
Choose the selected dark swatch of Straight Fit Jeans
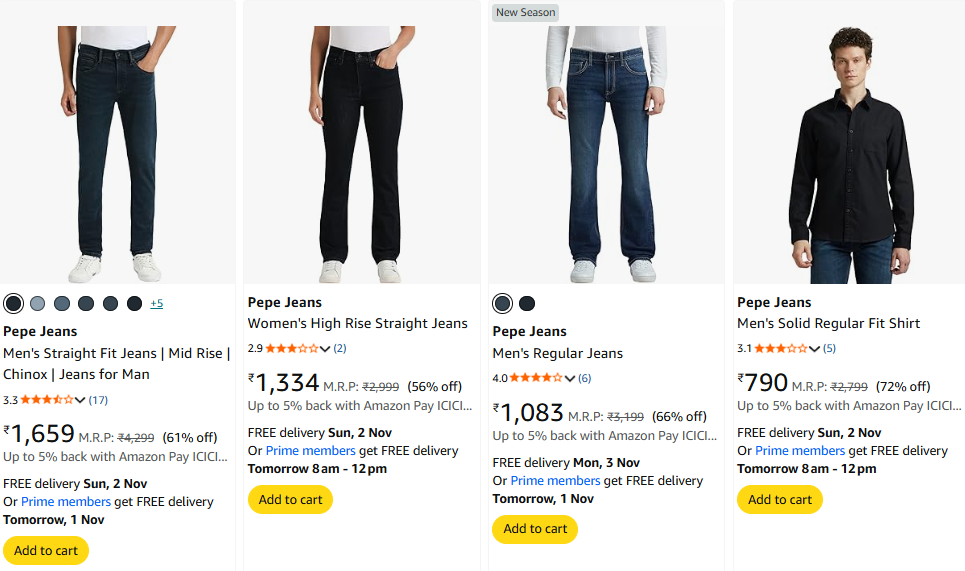[13, 303]
